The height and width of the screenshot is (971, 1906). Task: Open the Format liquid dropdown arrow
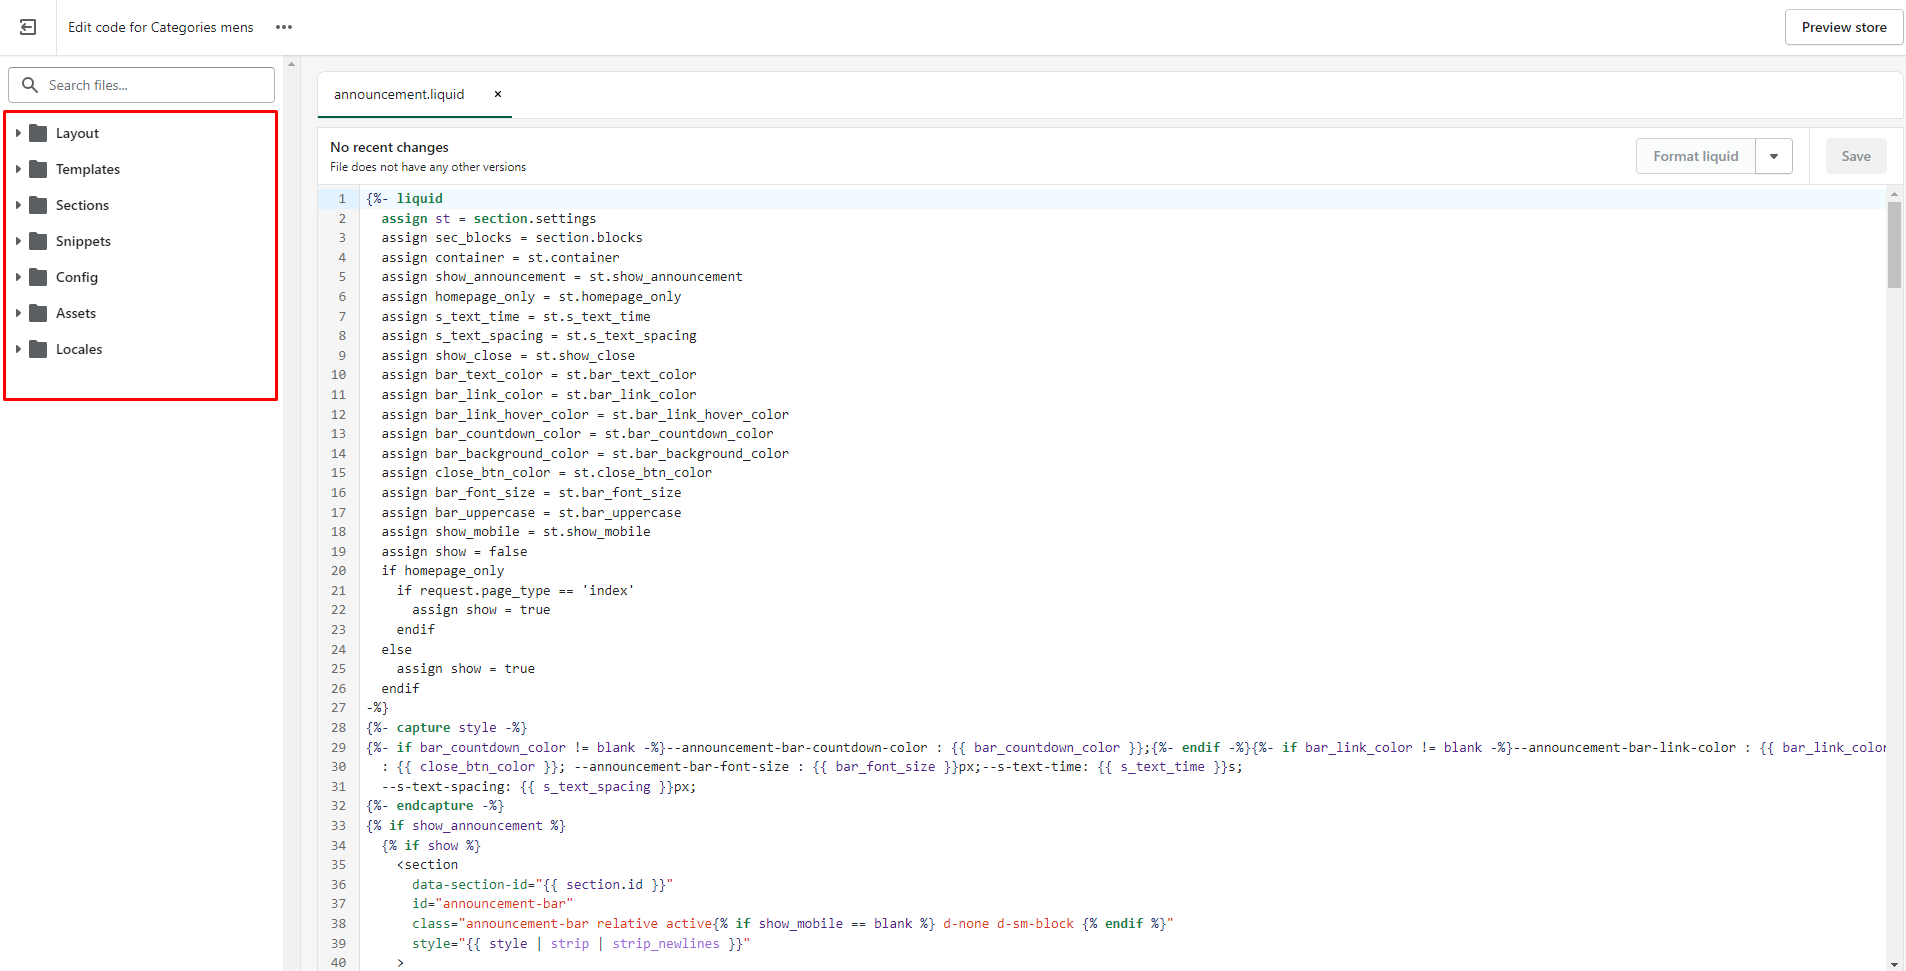[x=1774, y=156]
